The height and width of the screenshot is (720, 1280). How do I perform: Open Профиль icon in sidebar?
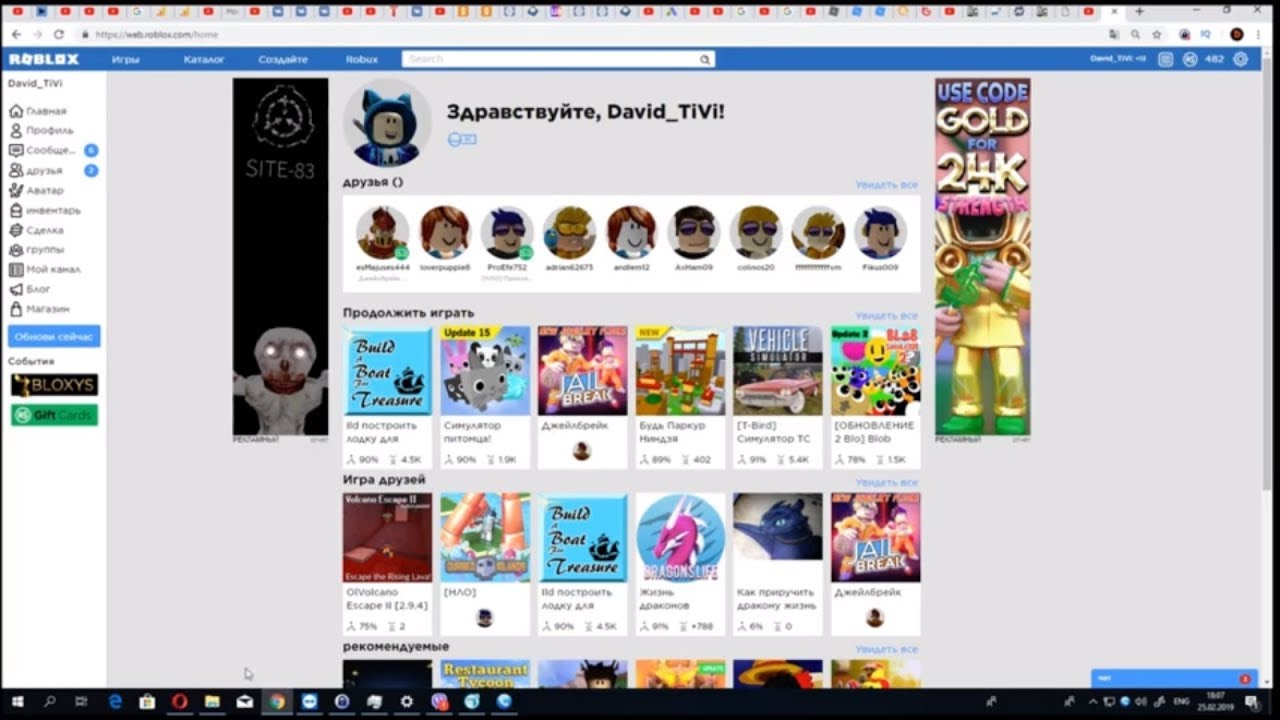tap(16, 131)
